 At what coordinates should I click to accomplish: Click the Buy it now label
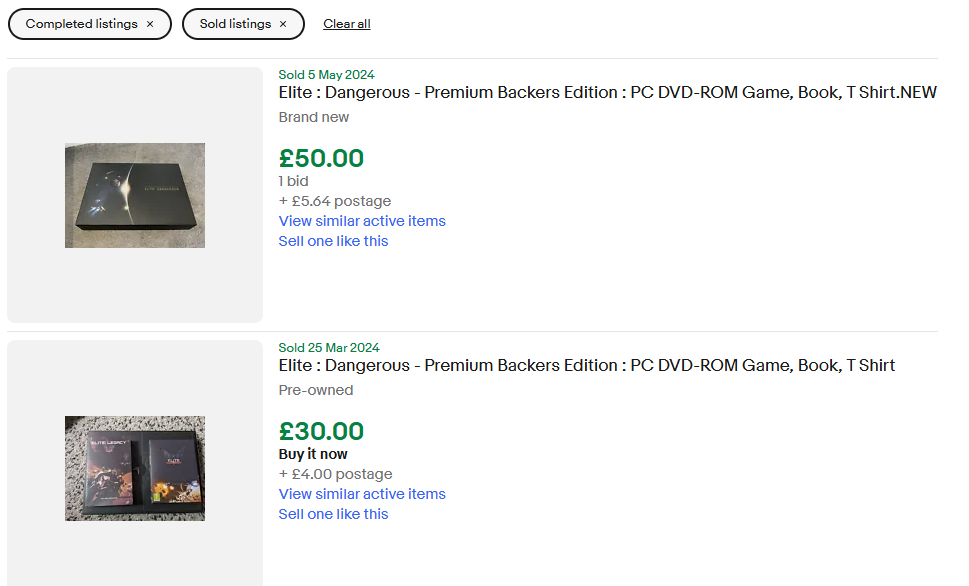pyautogui.click(x=313, y=454)
